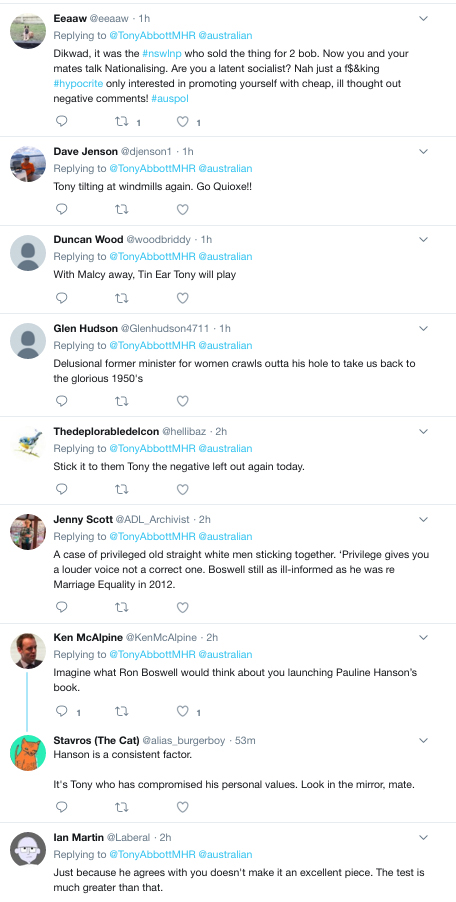Open chevron menu on Ian Martin's tweet

pos(423,837)
